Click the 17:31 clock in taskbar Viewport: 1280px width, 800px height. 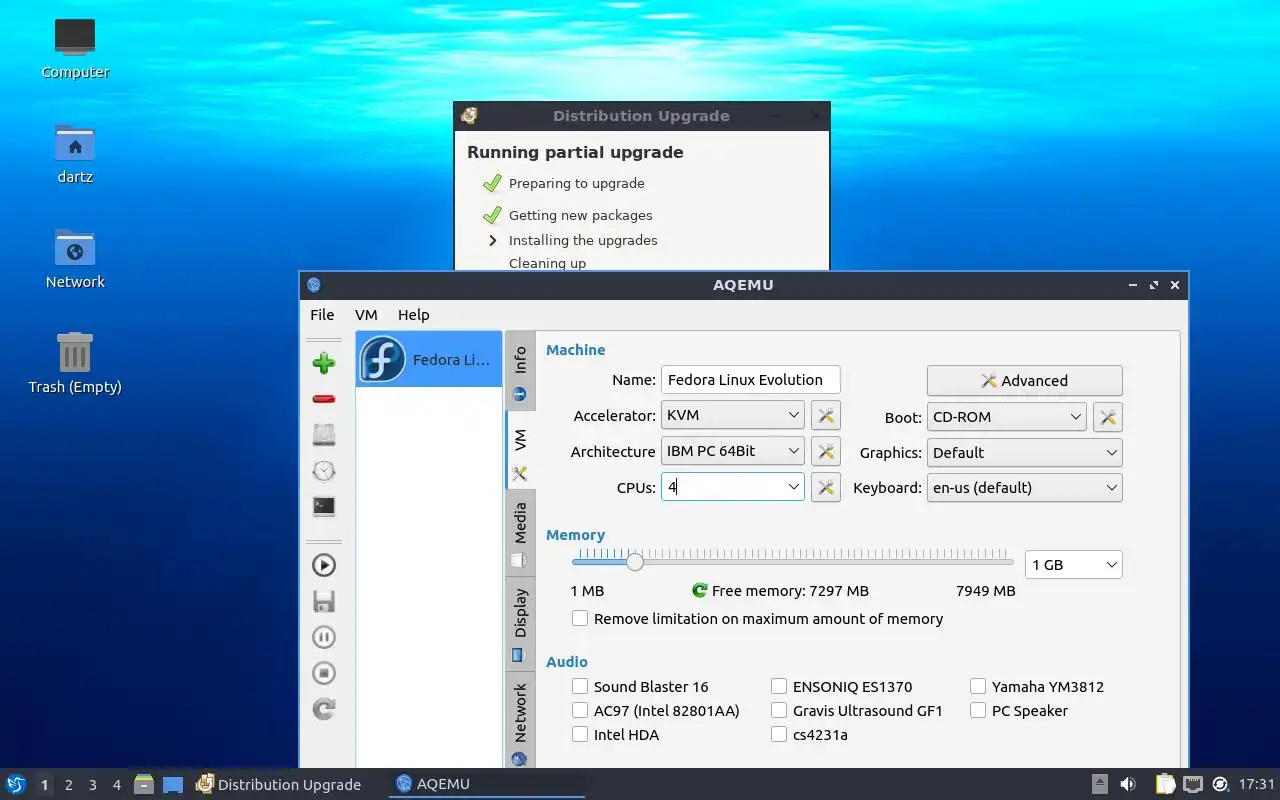point(1257,784)
